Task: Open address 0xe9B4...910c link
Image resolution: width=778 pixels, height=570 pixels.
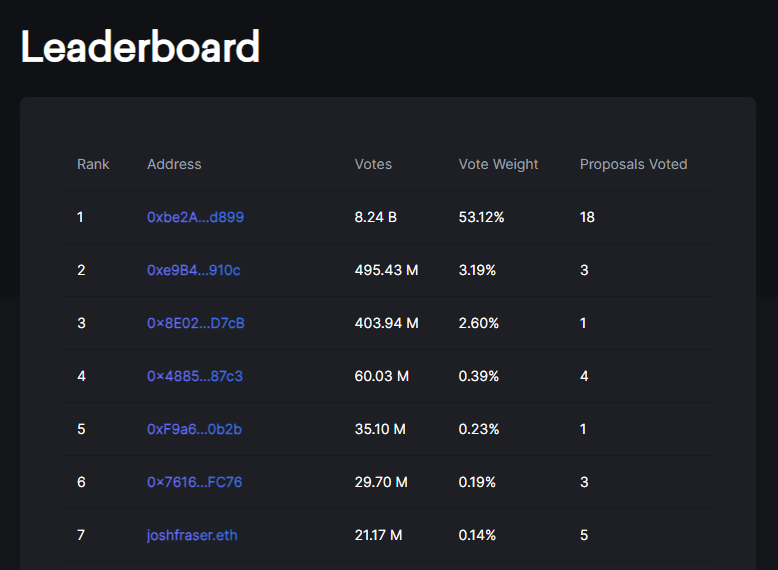Action: point(193,270)
